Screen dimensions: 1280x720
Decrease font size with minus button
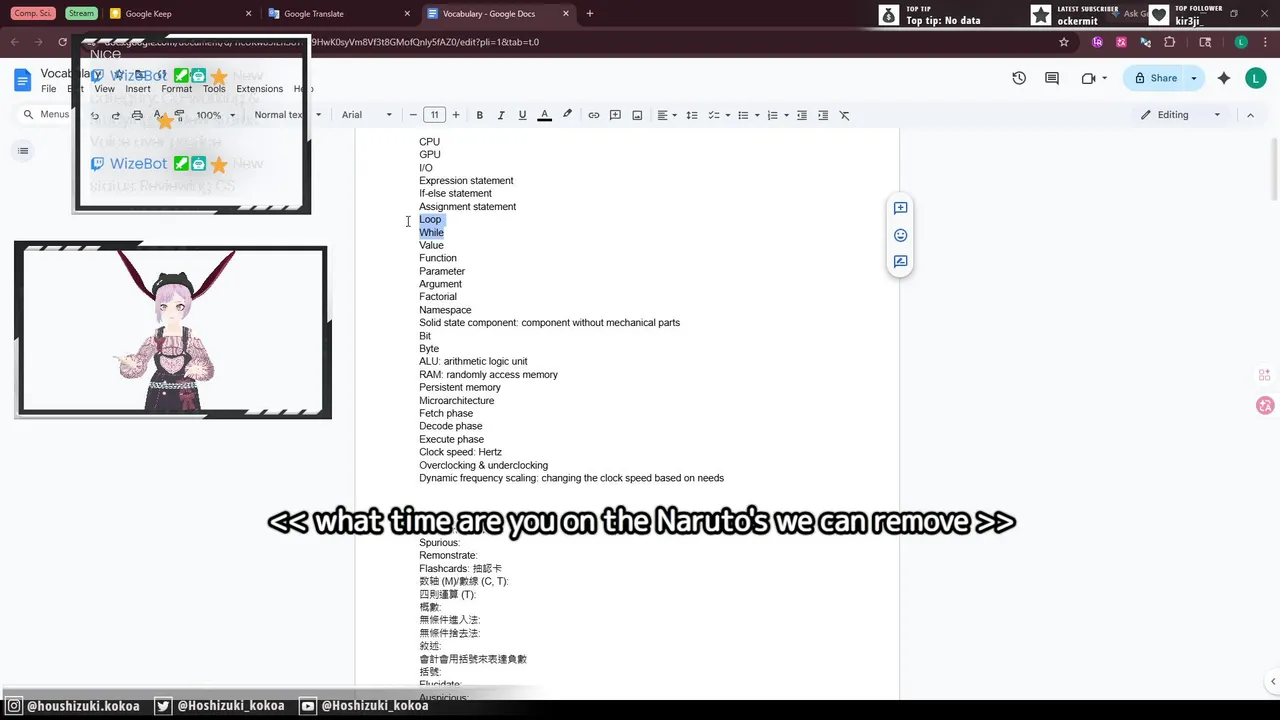coord(413,115)
